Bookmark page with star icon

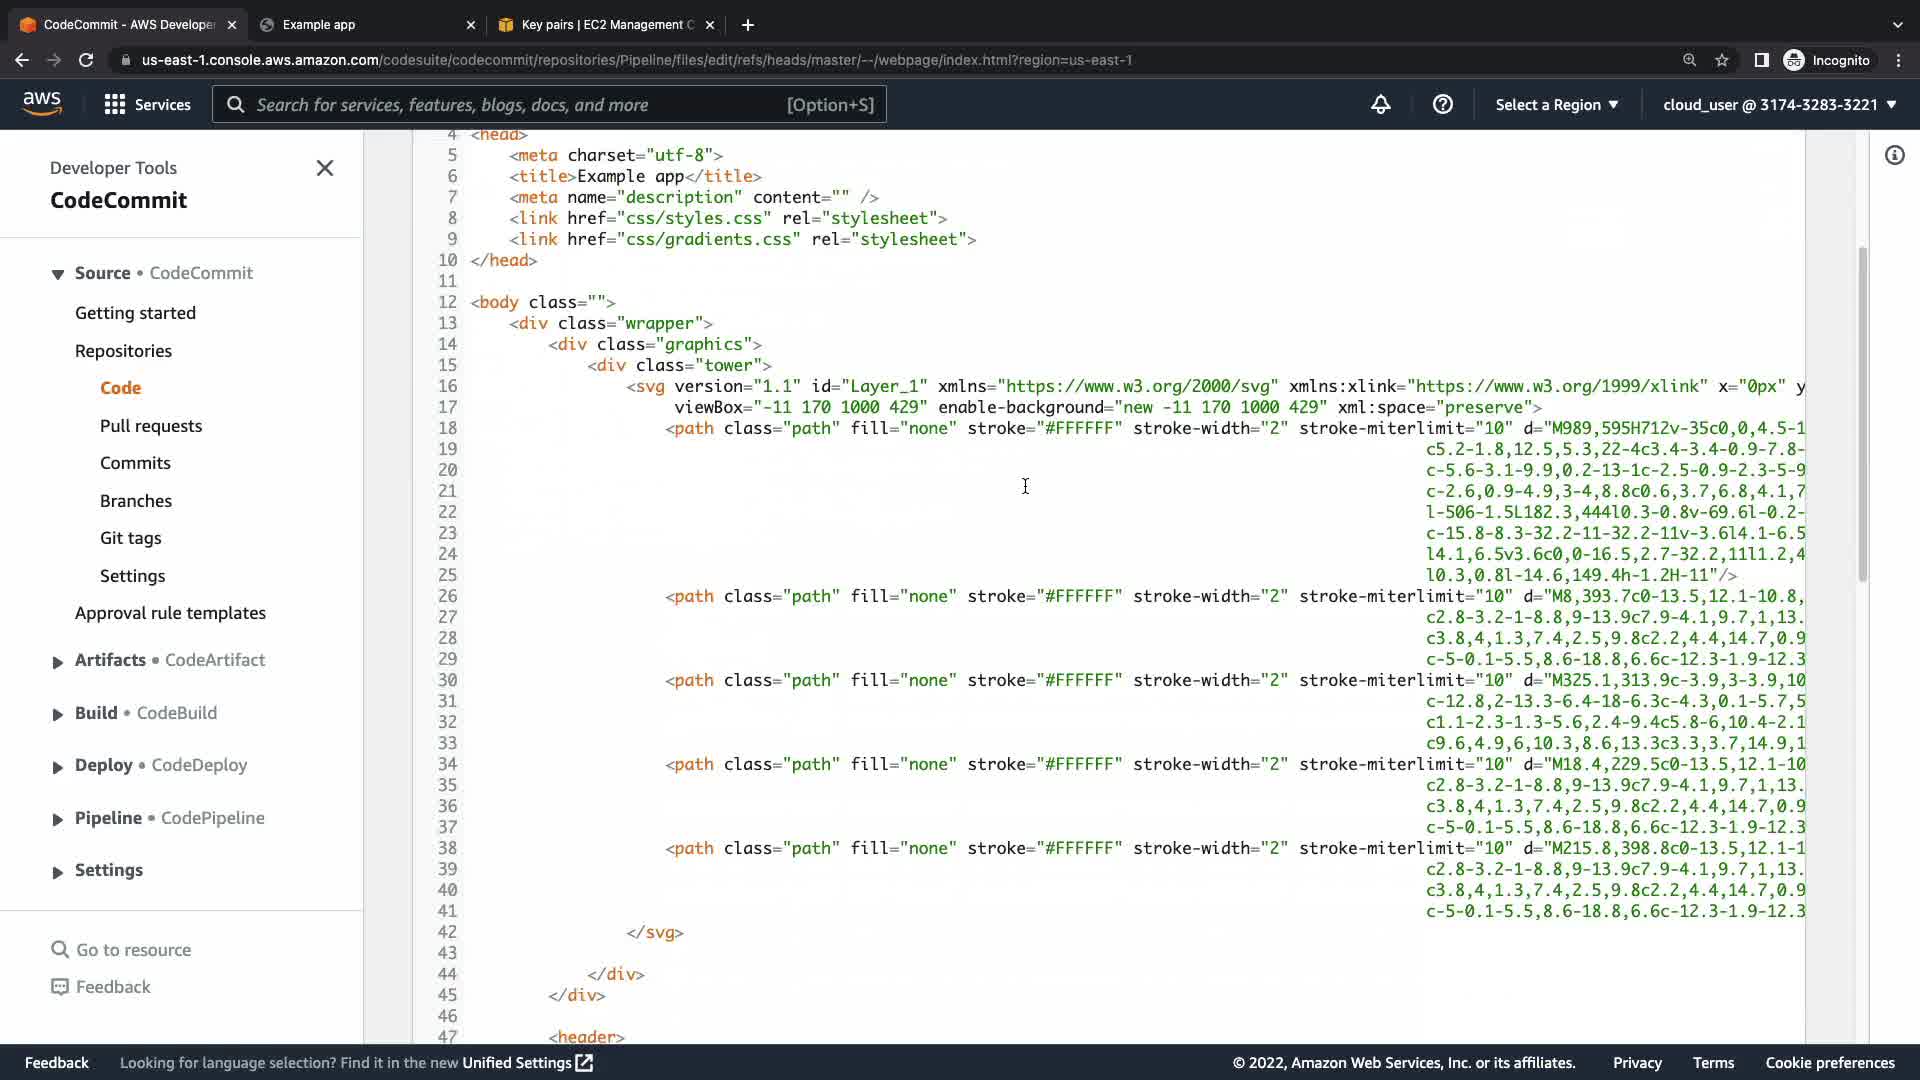point(1722,60)
